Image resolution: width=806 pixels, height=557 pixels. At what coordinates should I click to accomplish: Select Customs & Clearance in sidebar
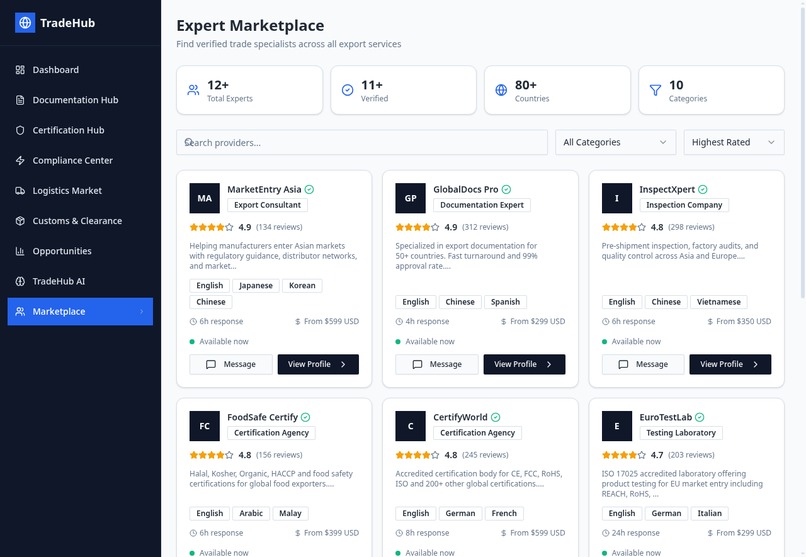[x=80, y=221]
